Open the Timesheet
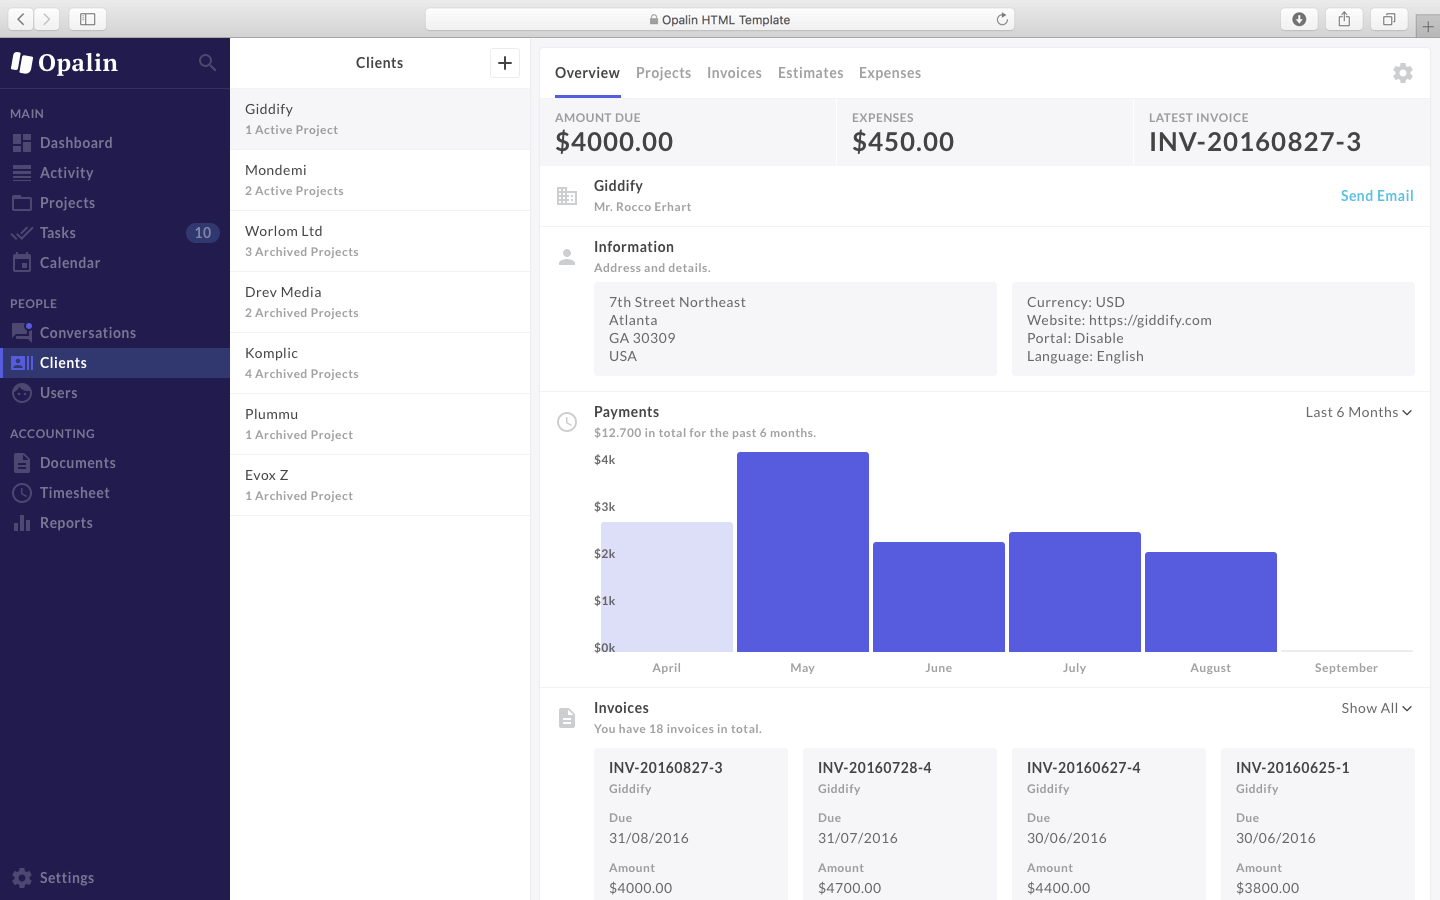Screen dimensions: 1440x900 (x=75, y=492)
